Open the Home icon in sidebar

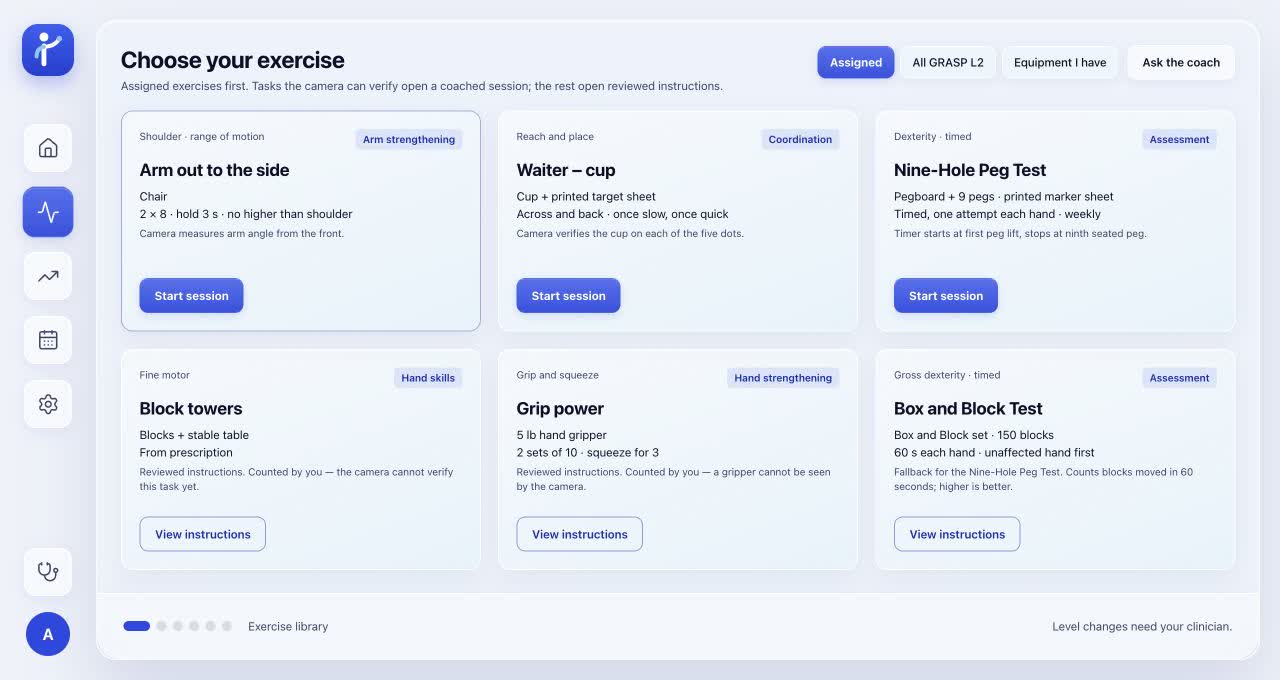(48, 148)
